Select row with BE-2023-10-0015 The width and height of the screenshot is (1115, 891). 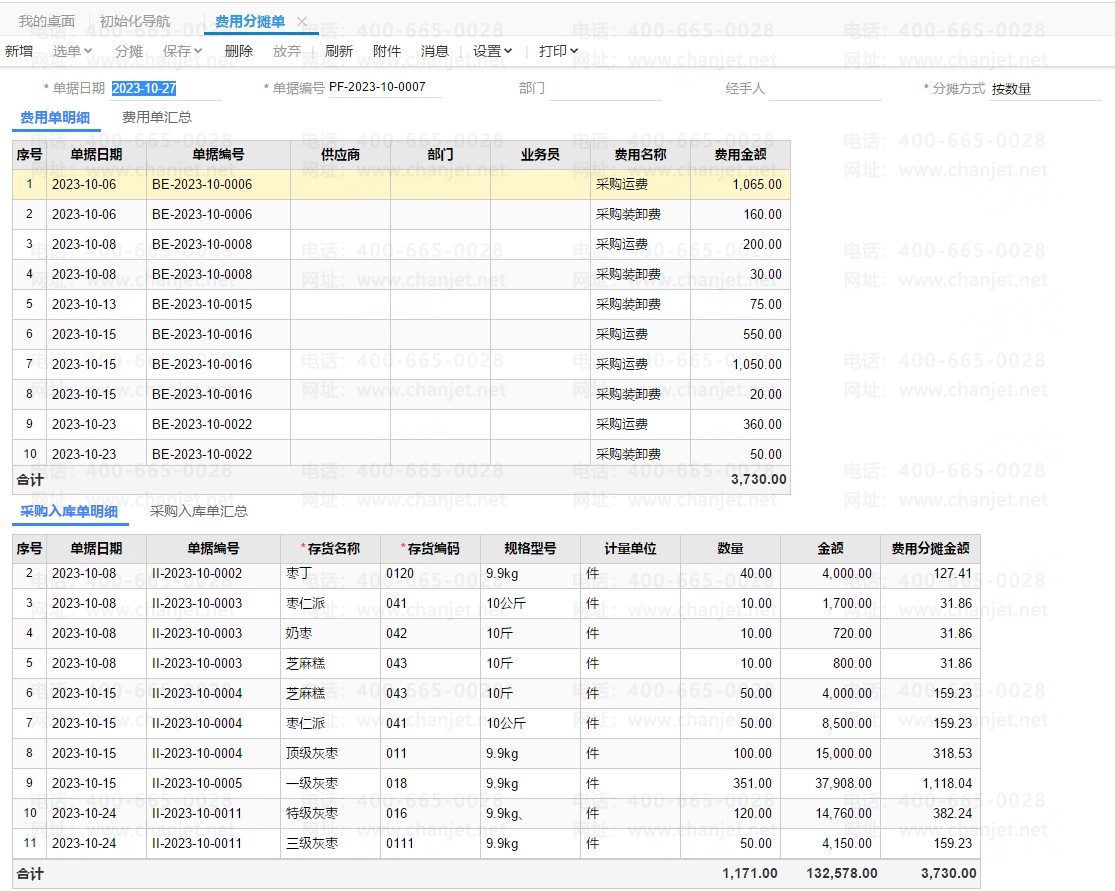(x=202, y=304)
